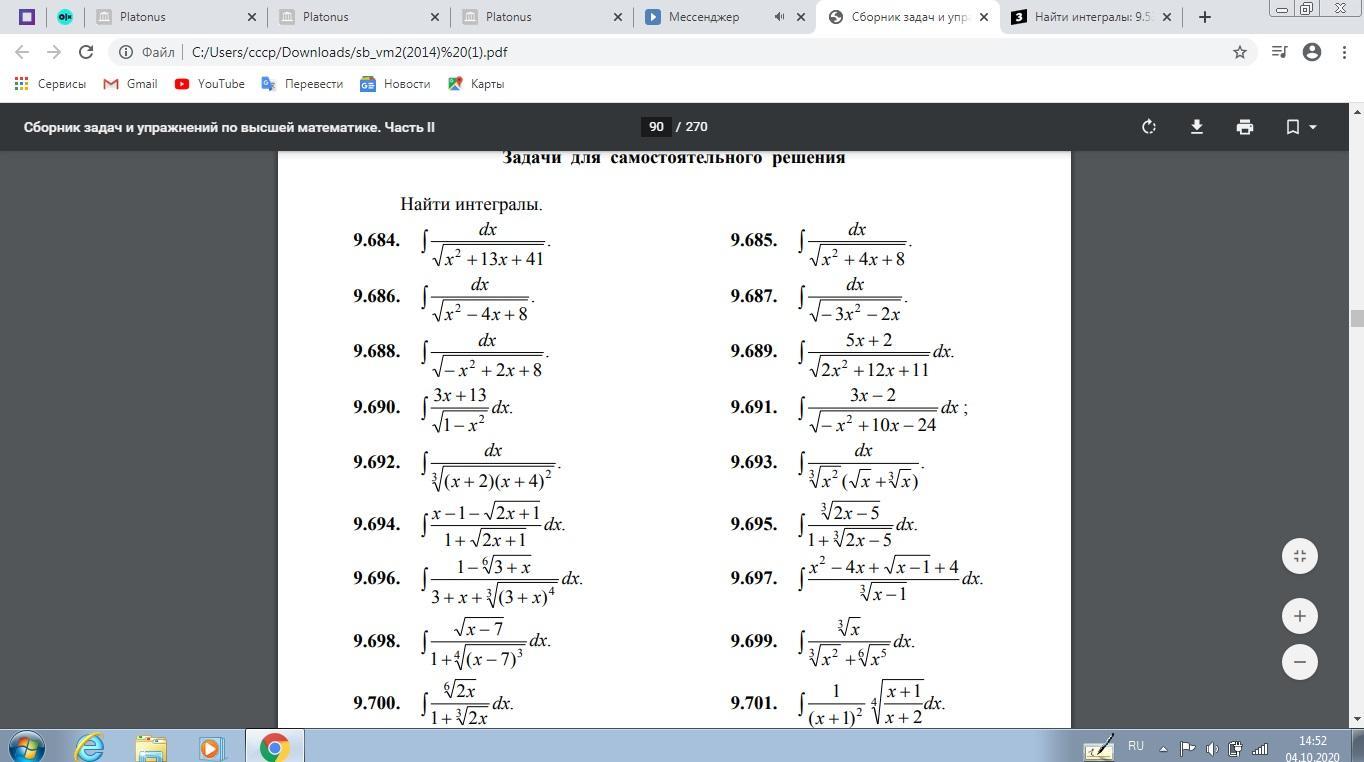Zoom out of the PDF
1364x762 pixels.
click(x=1300, y=662)
